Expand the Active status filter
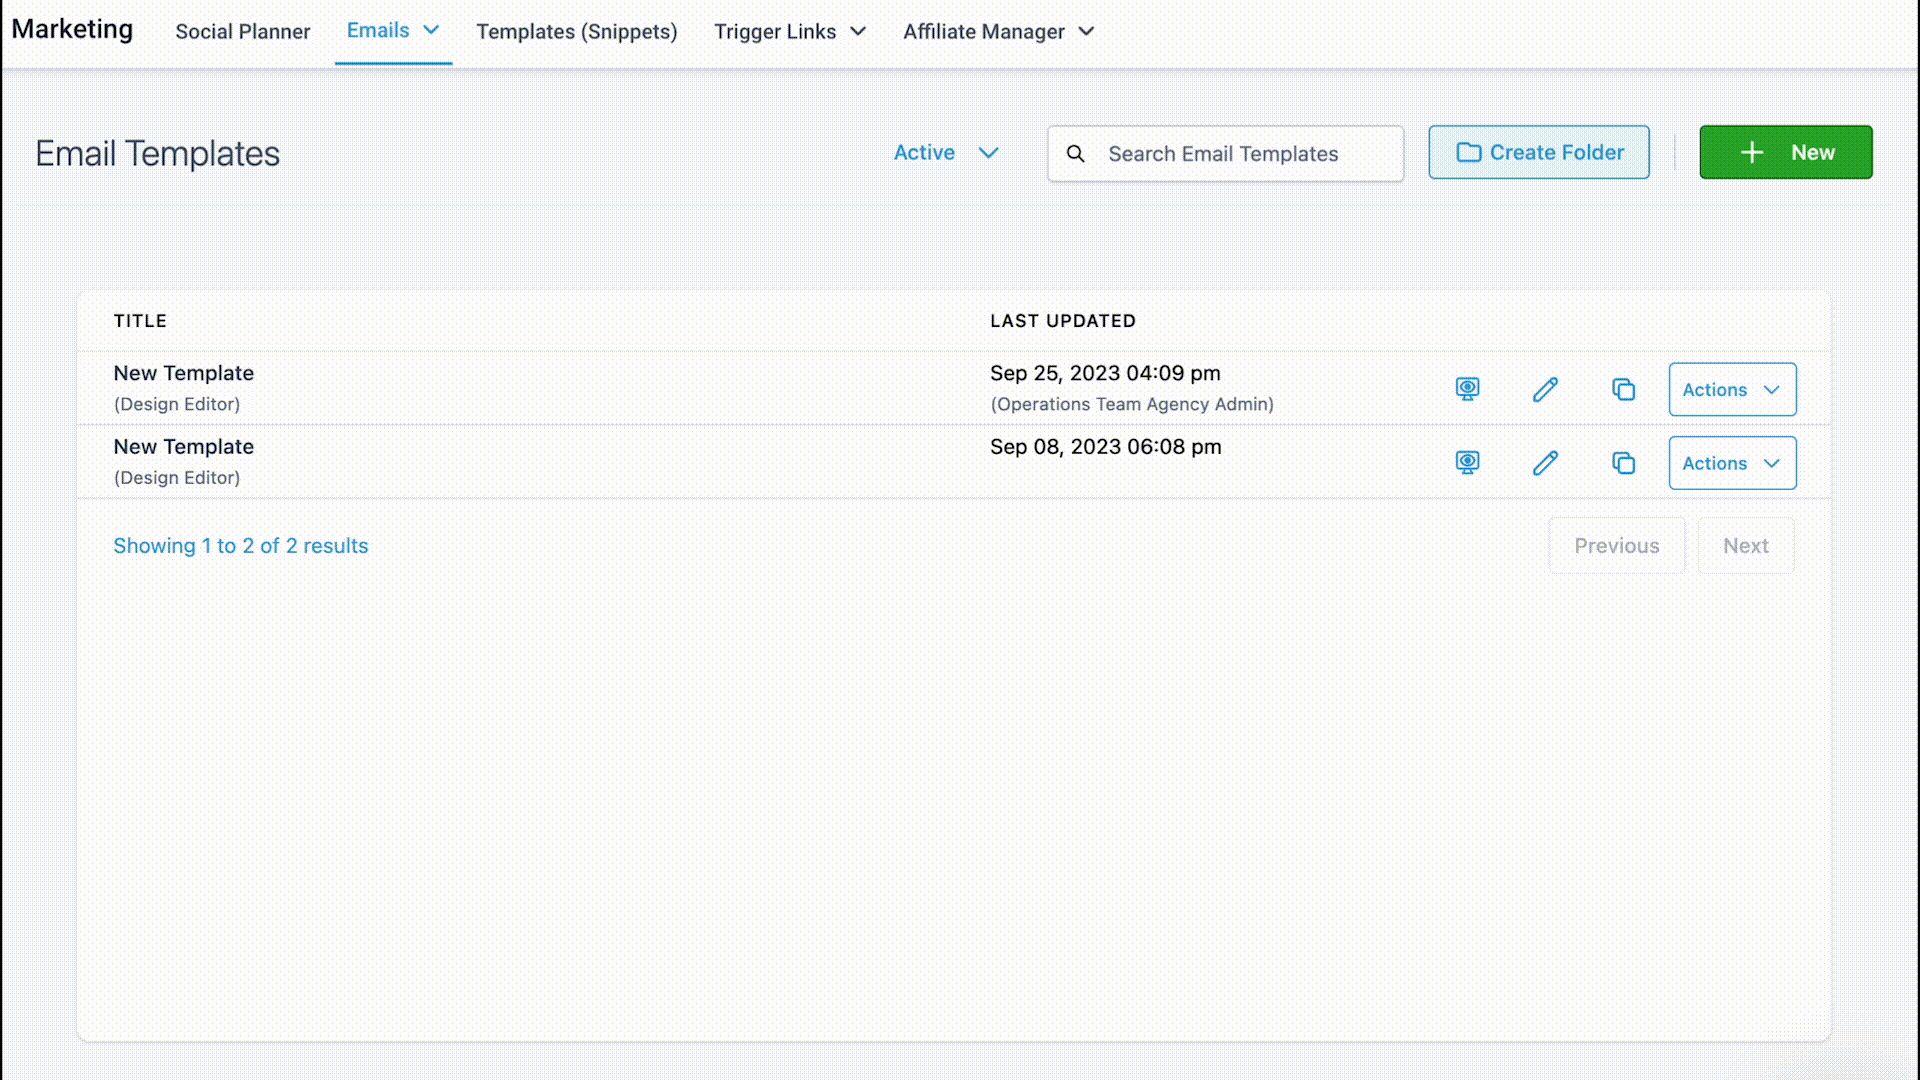This screenshot has height=1080, width=1920. [x=945, y=153]
